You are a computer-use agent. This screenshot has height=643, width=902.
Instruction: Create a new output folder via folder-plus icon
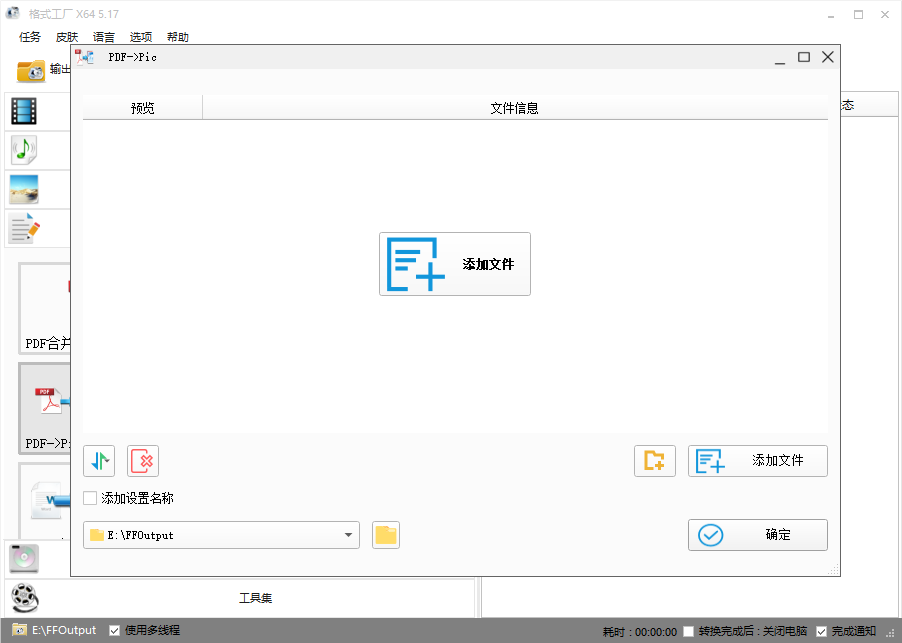click(x=655, y=461)
